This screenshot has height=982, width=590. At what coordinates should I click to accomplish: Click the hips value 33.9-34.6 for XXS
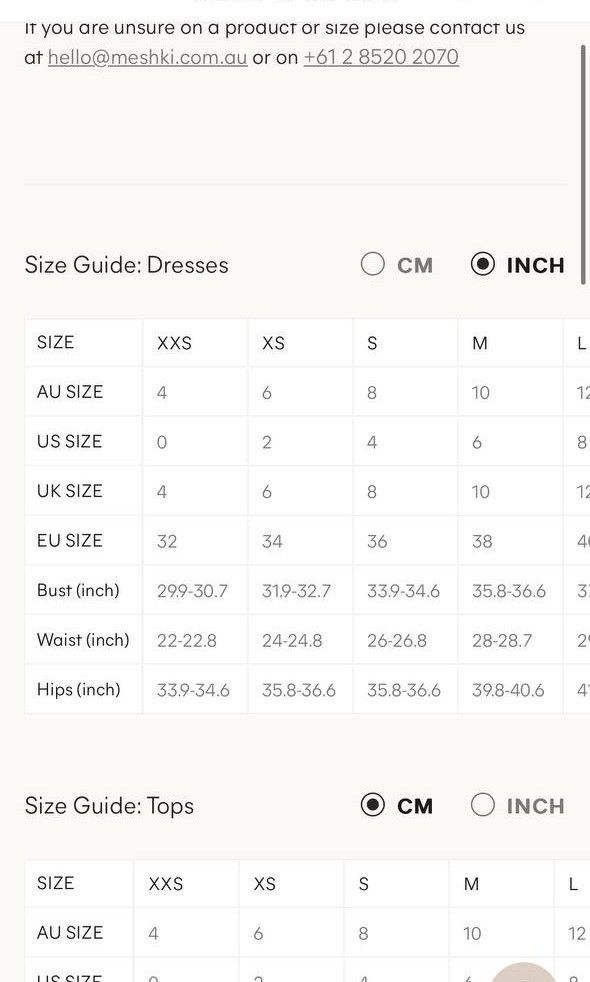click(x=193, y=690)
